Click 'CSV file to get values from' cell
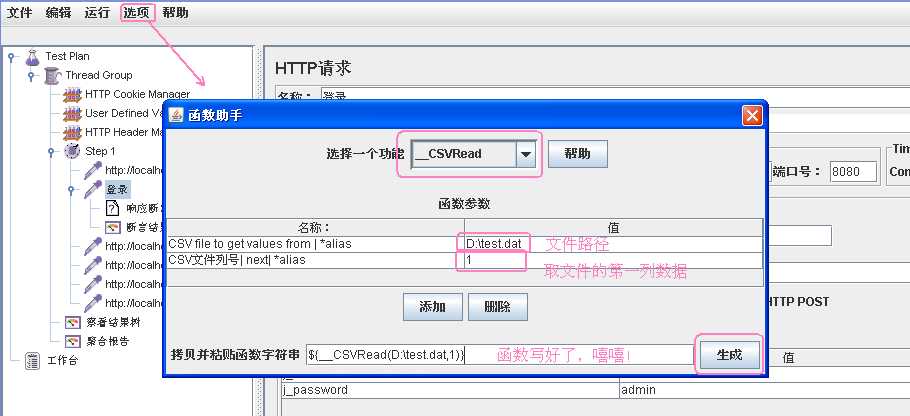The width and height of the screenshot is (910, 416). coord(316,244)
